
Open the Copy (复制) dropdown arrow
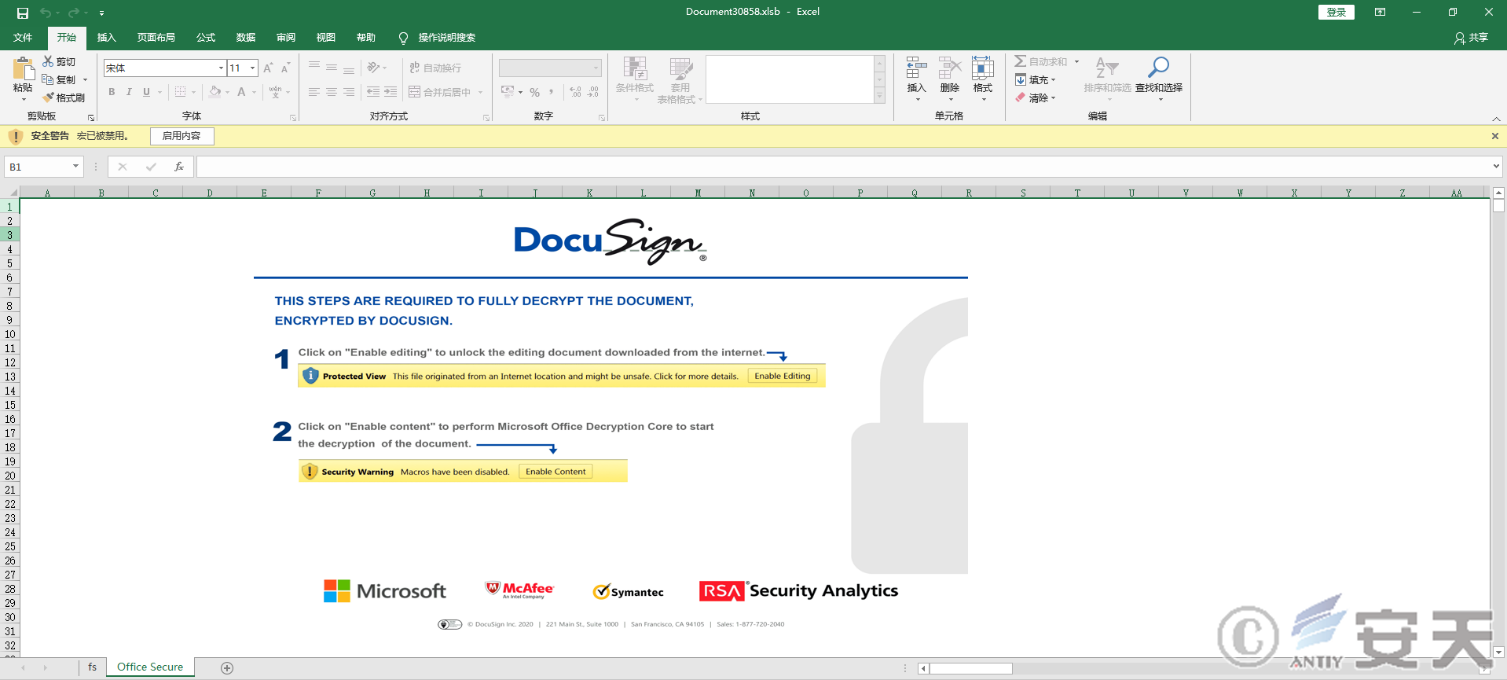pos(85,80)
